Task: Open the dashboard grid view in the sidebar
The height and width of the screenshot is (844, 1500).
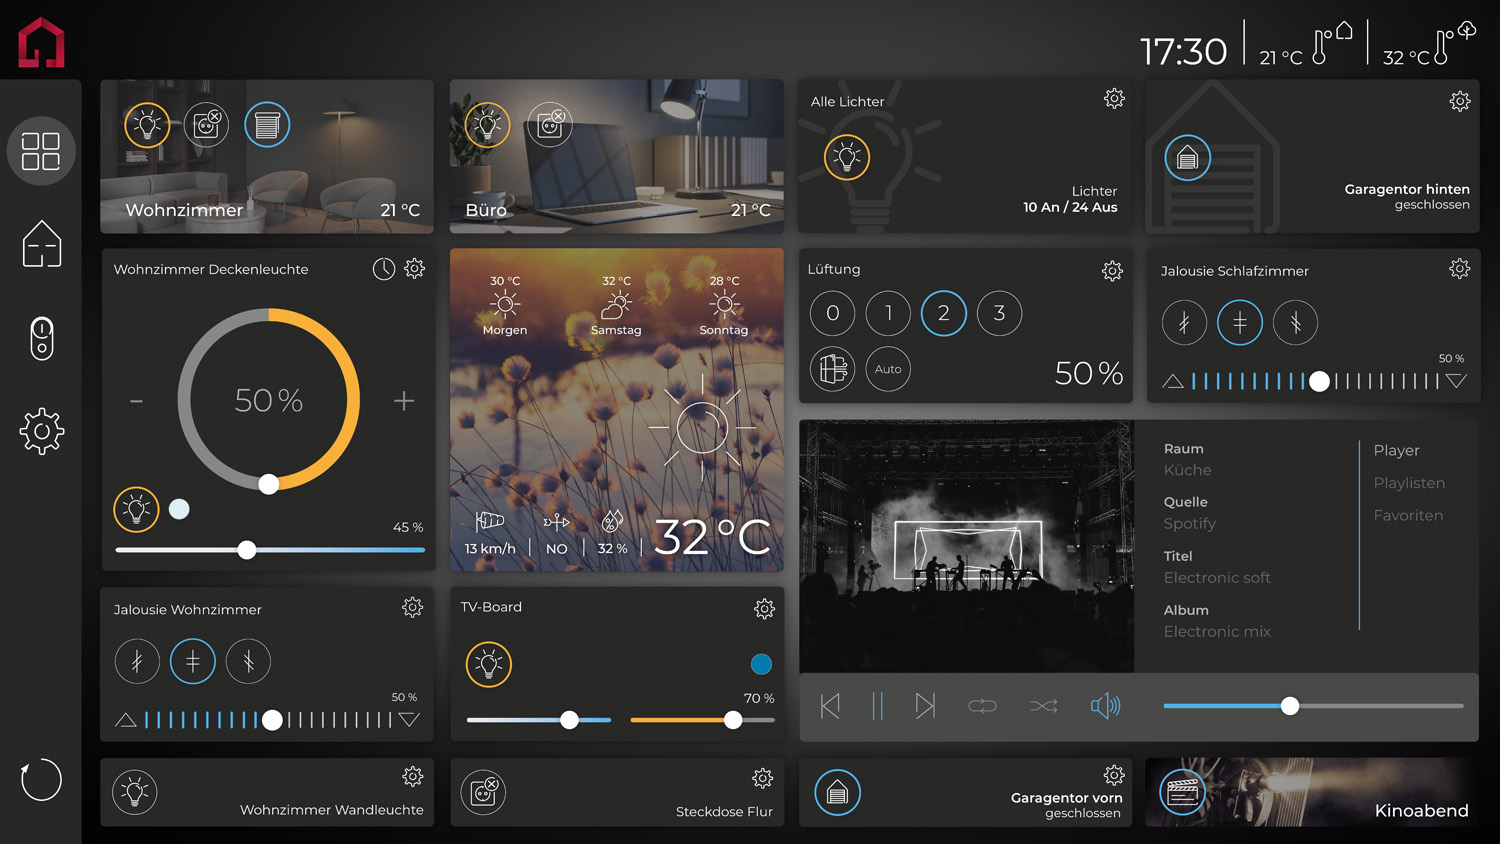Action: (x=41, y=151)
